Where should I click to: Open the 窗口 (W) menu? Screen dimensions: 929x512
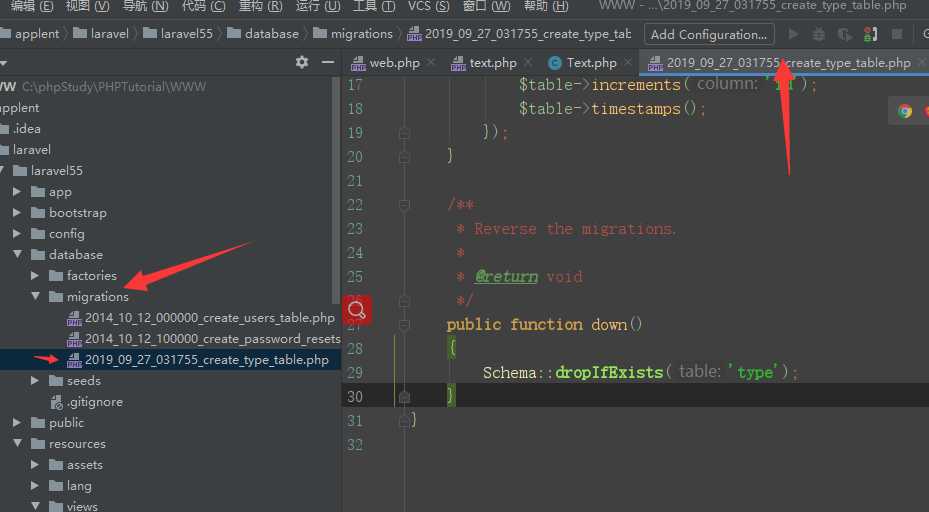486,6
